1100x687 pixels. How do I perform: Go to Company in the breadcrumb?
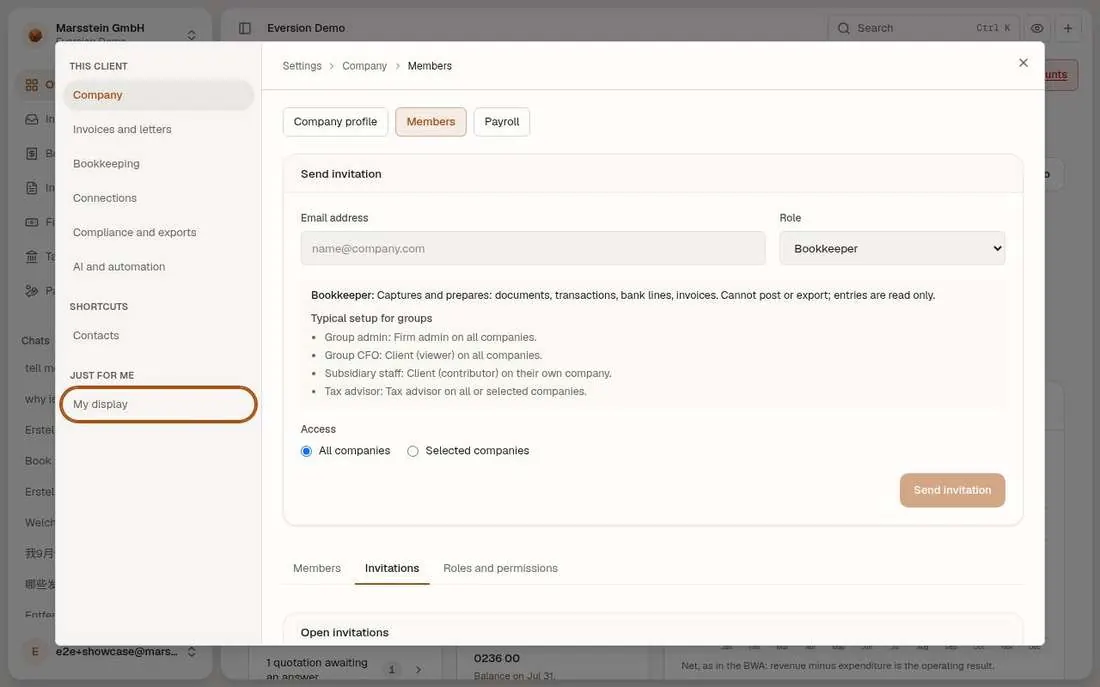pyautogui.click(x=364, y=66)
